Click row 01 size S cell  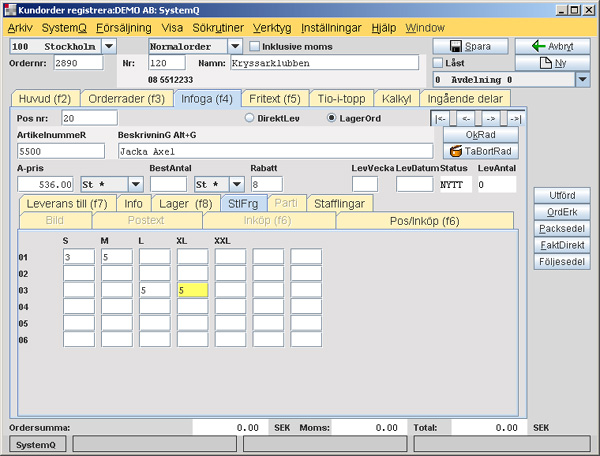click(x=79, y=257)
